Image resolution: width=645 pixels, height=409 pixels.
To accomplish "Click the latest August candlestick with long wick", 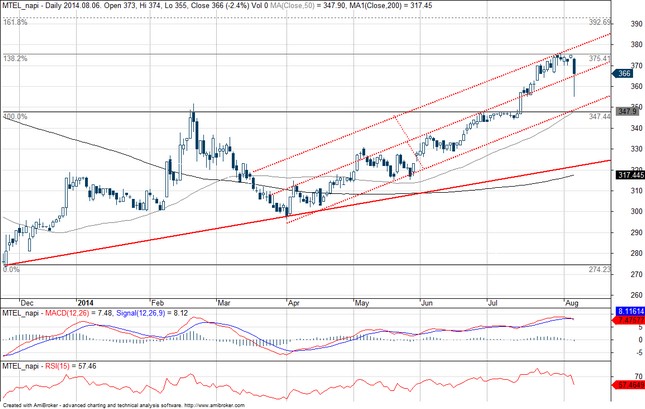I will click(574, 77).
